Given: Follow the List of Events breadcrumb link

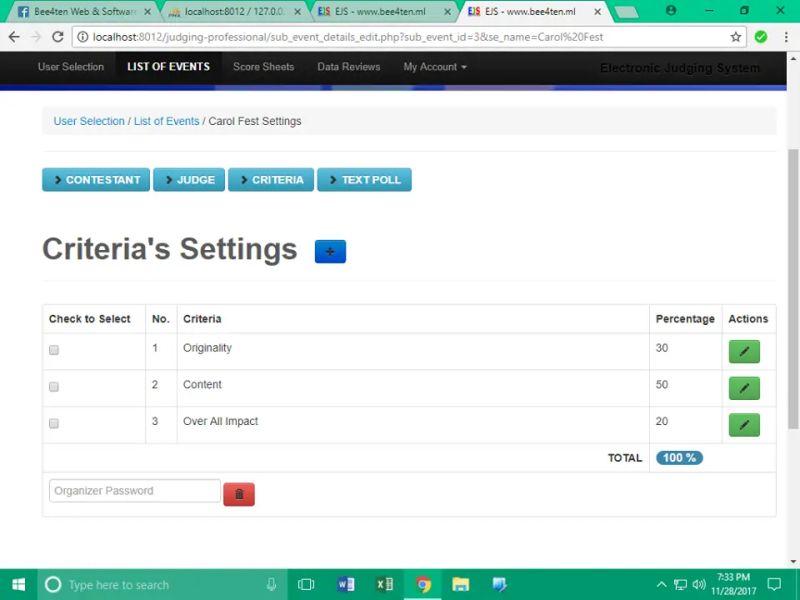Looking at the screenshot, I should [x=166, y=121].
